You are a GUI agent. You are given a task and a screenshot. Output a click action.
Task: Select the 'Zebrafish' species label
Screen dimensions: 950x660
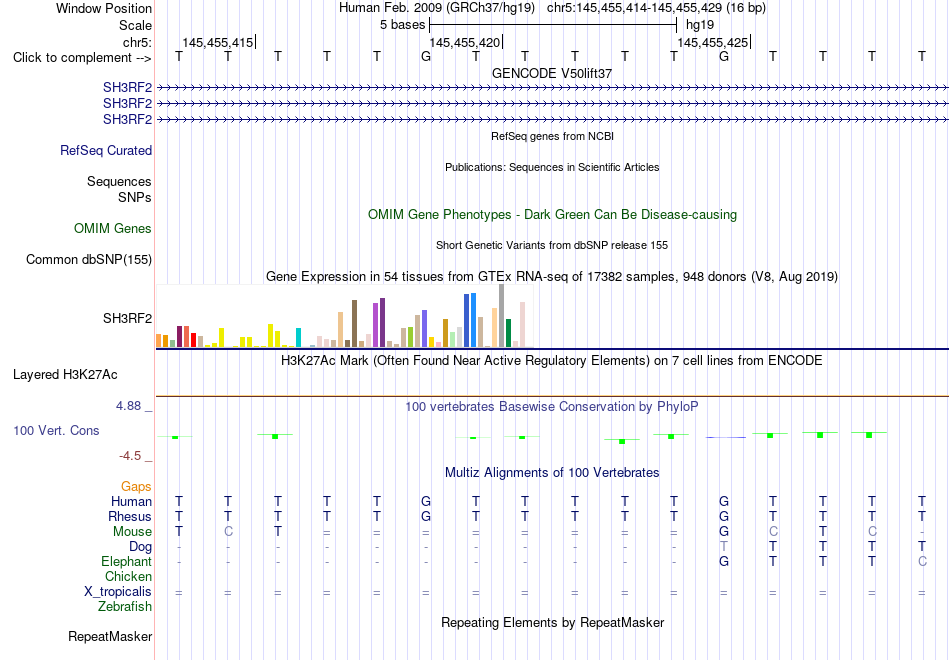[125, 606]
